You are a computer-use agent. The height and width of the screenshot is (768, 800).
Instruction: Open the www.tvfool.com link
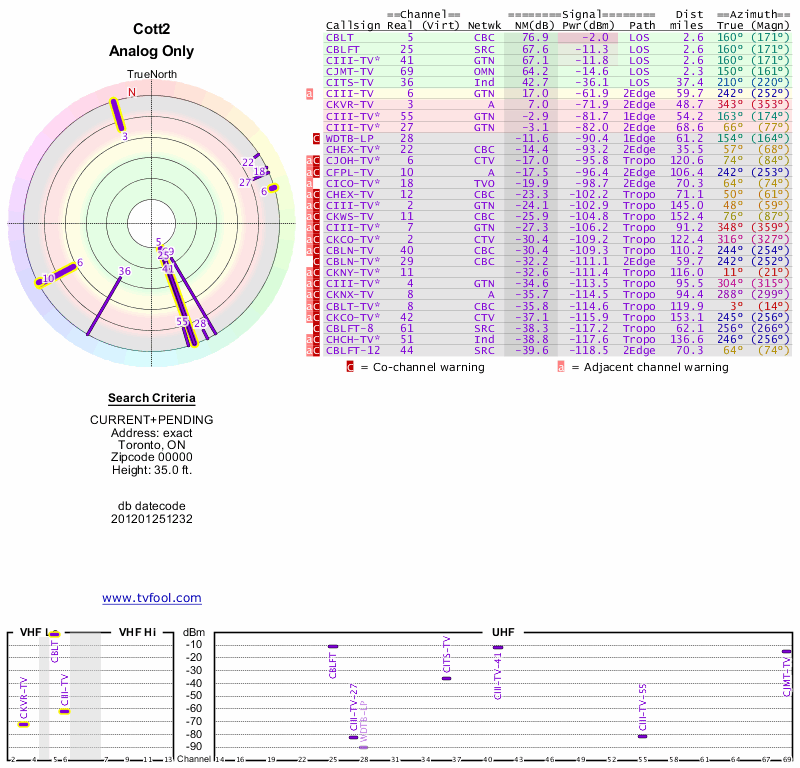point(152,598)
